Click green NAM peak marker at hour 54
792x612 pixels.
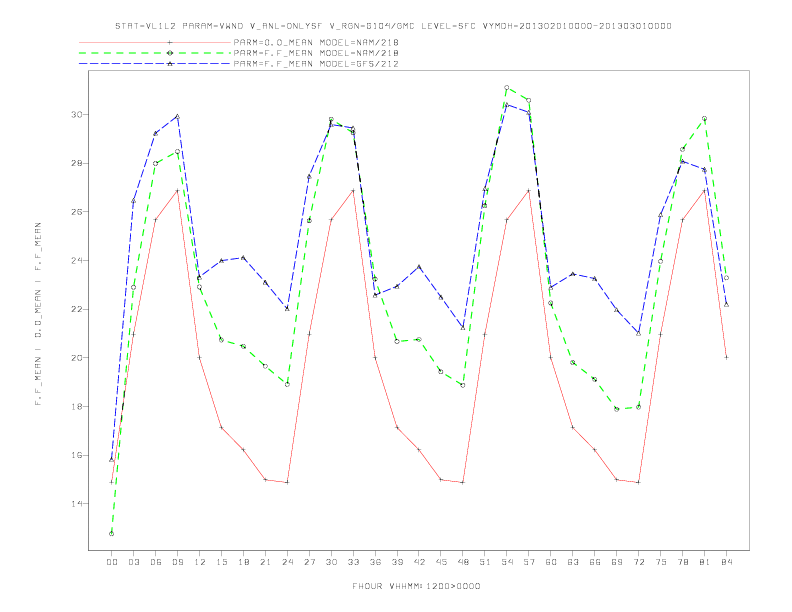pos(507,88)
